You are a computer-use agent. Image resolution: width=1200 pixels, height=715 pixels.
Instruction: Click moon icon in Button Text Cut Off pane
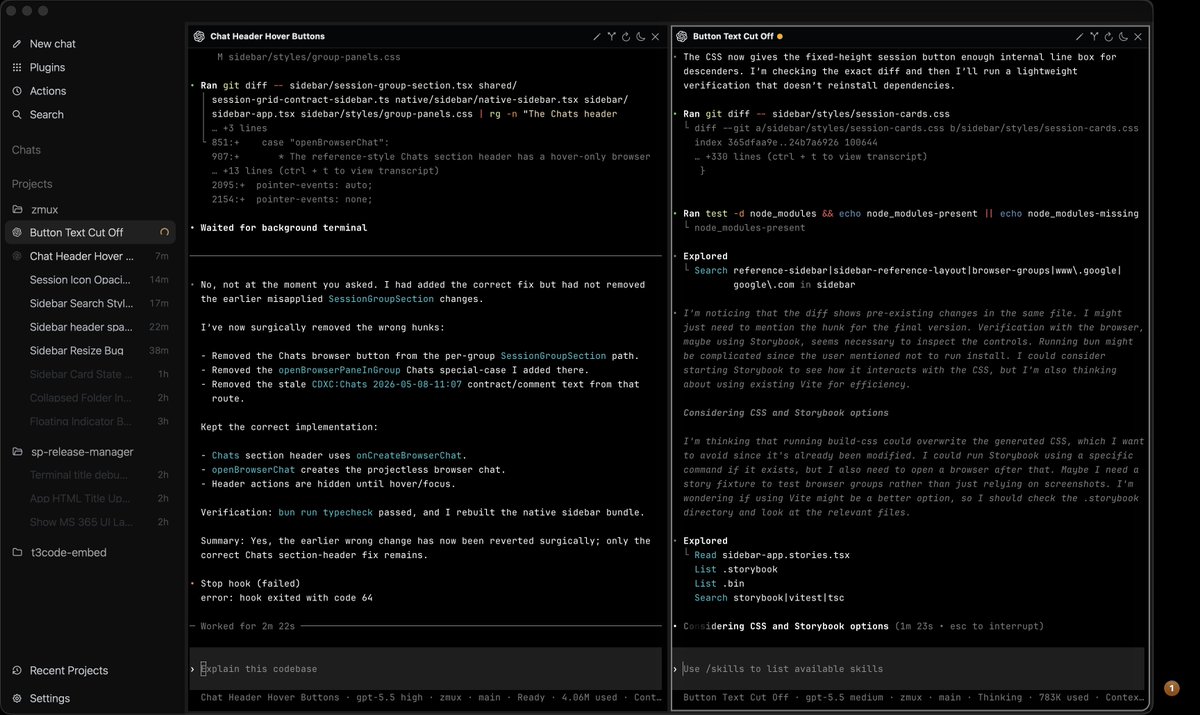pos(1123,36)
